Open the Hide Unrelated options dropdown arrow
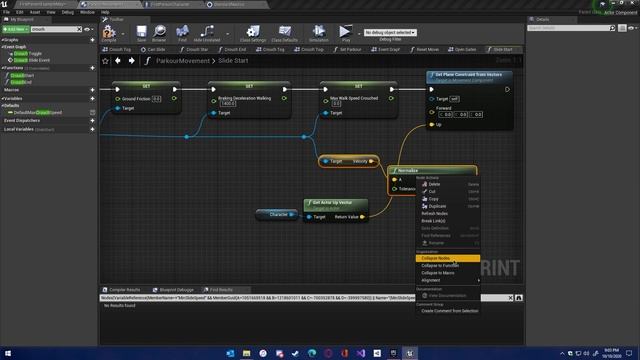640x360 pixels. tap(227, 33)
